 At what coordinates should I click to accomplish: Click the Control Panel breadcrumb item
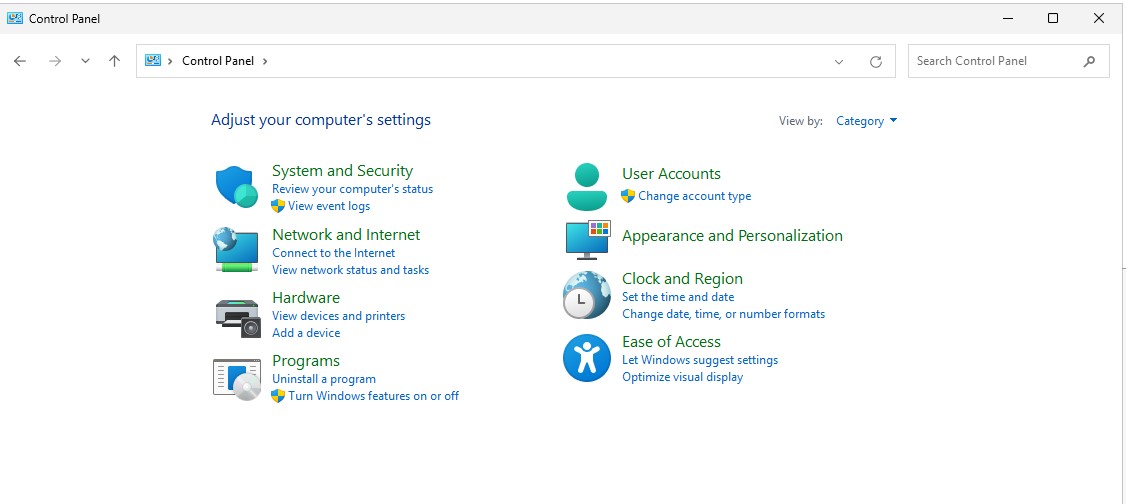click(217, 61)
